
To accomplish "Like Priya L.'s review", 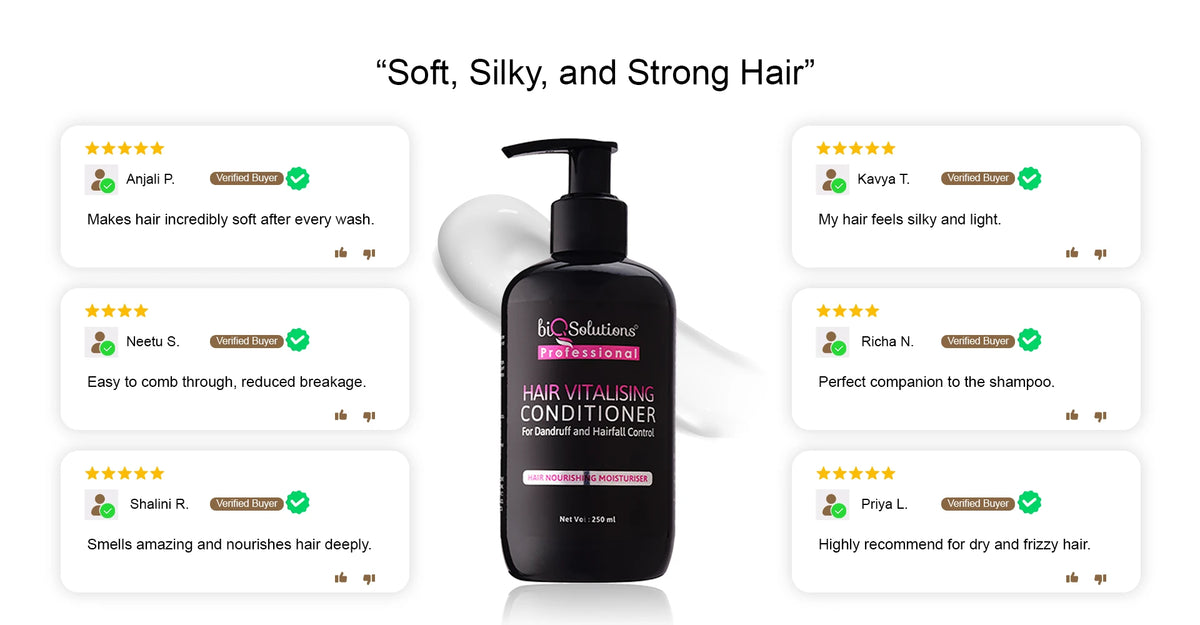I will pyautogui.click(x=1072, y=577).
